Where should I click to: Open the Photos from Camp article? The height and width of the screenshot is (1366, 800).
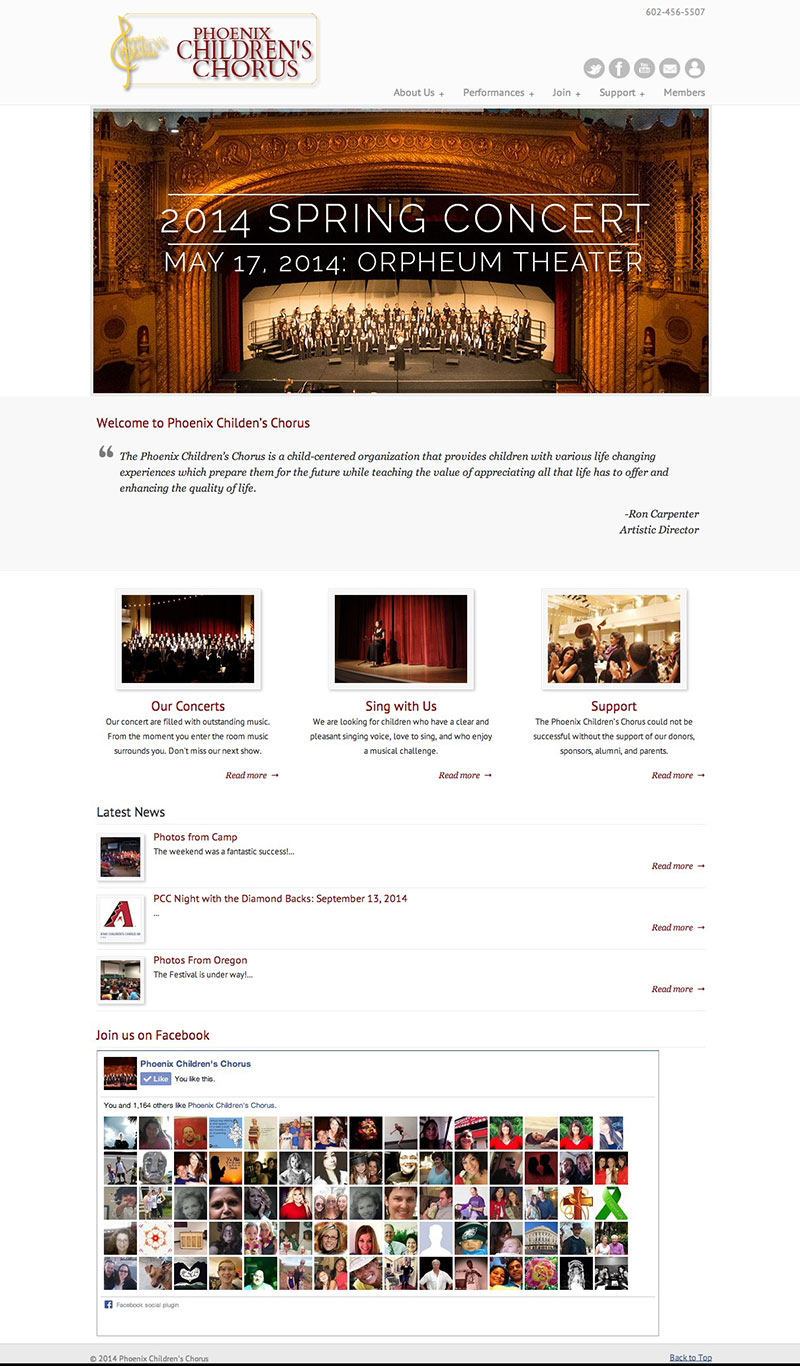[x=195, y=837]
